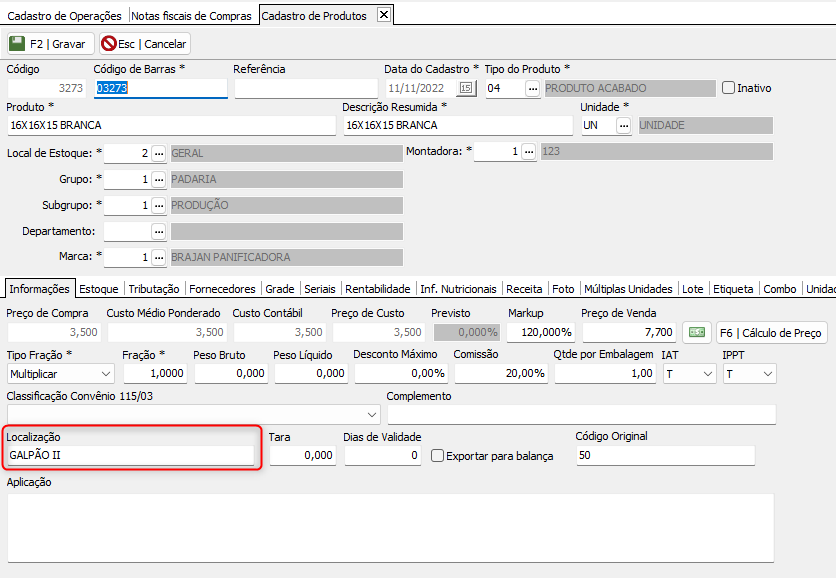Expand the Classificação Convênio 115/03 dropdown
Screen dimensions: 836x578
coord(372,414)
